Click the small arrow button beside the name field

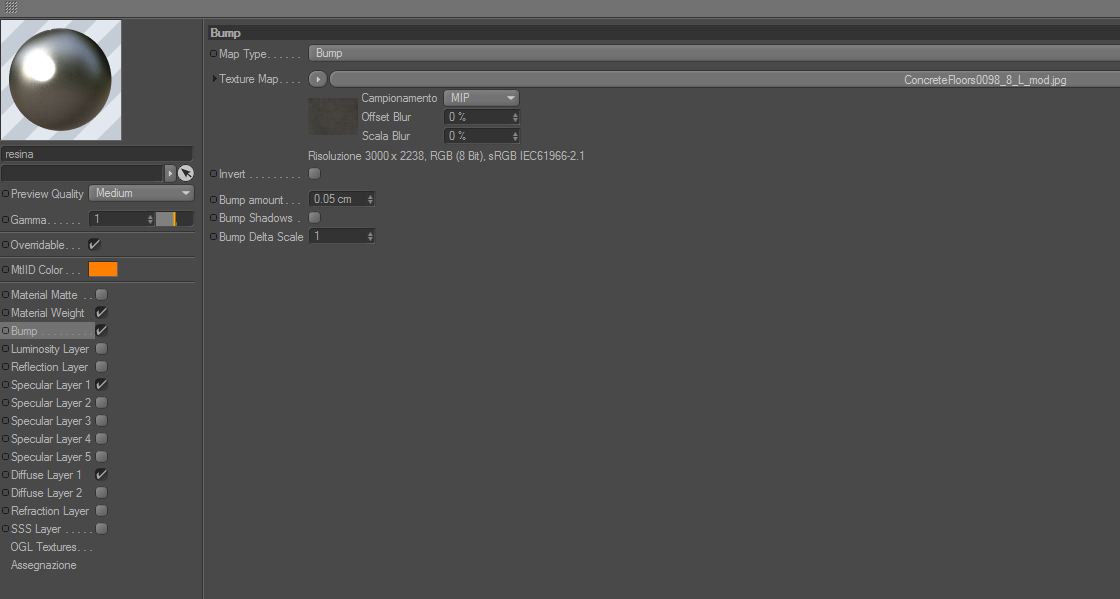pos(170,173)
